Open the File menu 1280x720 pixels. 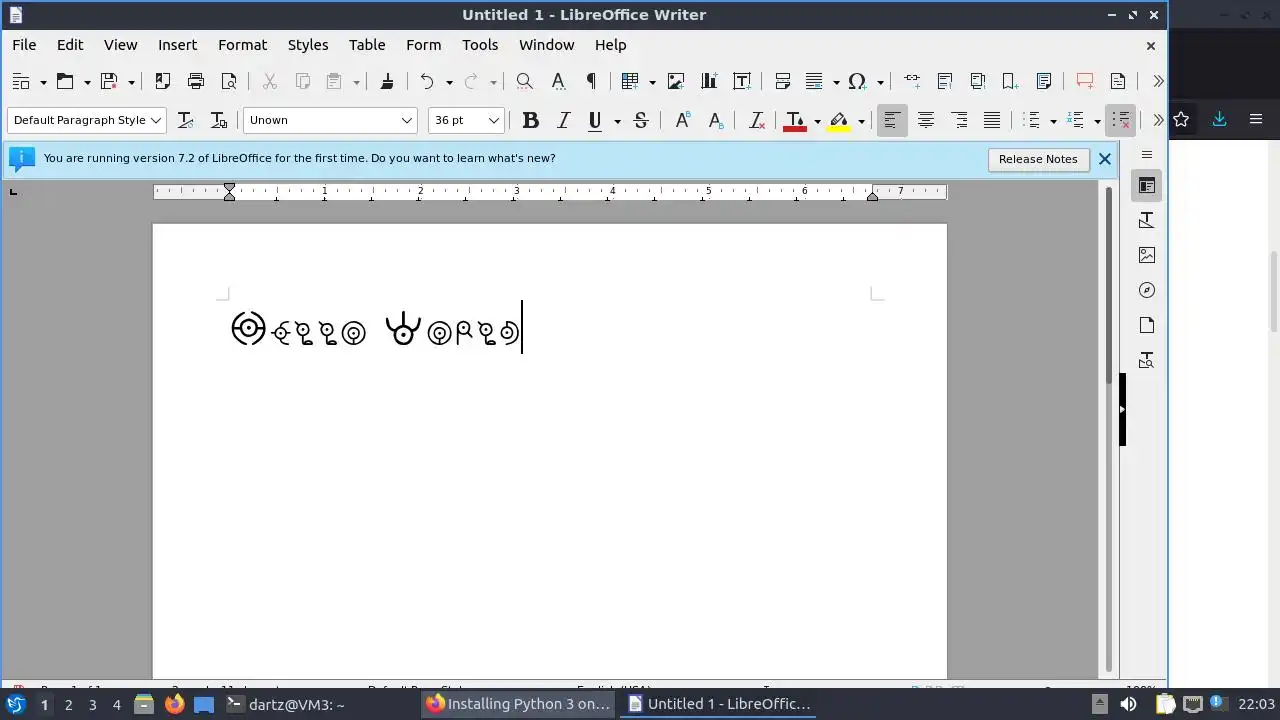click(x=24, y=45)
